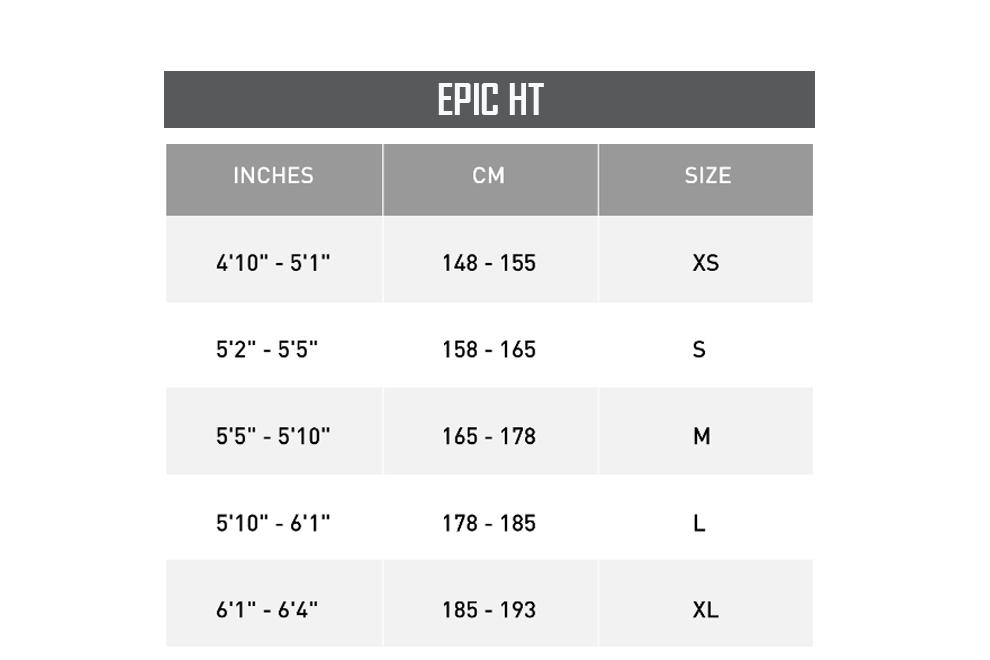Click the 4'10" - 5'1" height cell
990x660 pixels.
[274, 260]
